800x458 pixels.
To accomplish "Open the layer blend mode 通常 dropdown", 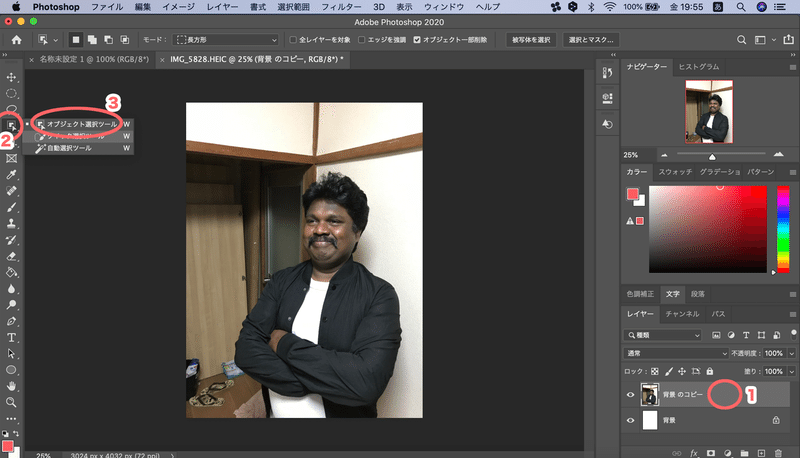I will [x=676, y=354].
